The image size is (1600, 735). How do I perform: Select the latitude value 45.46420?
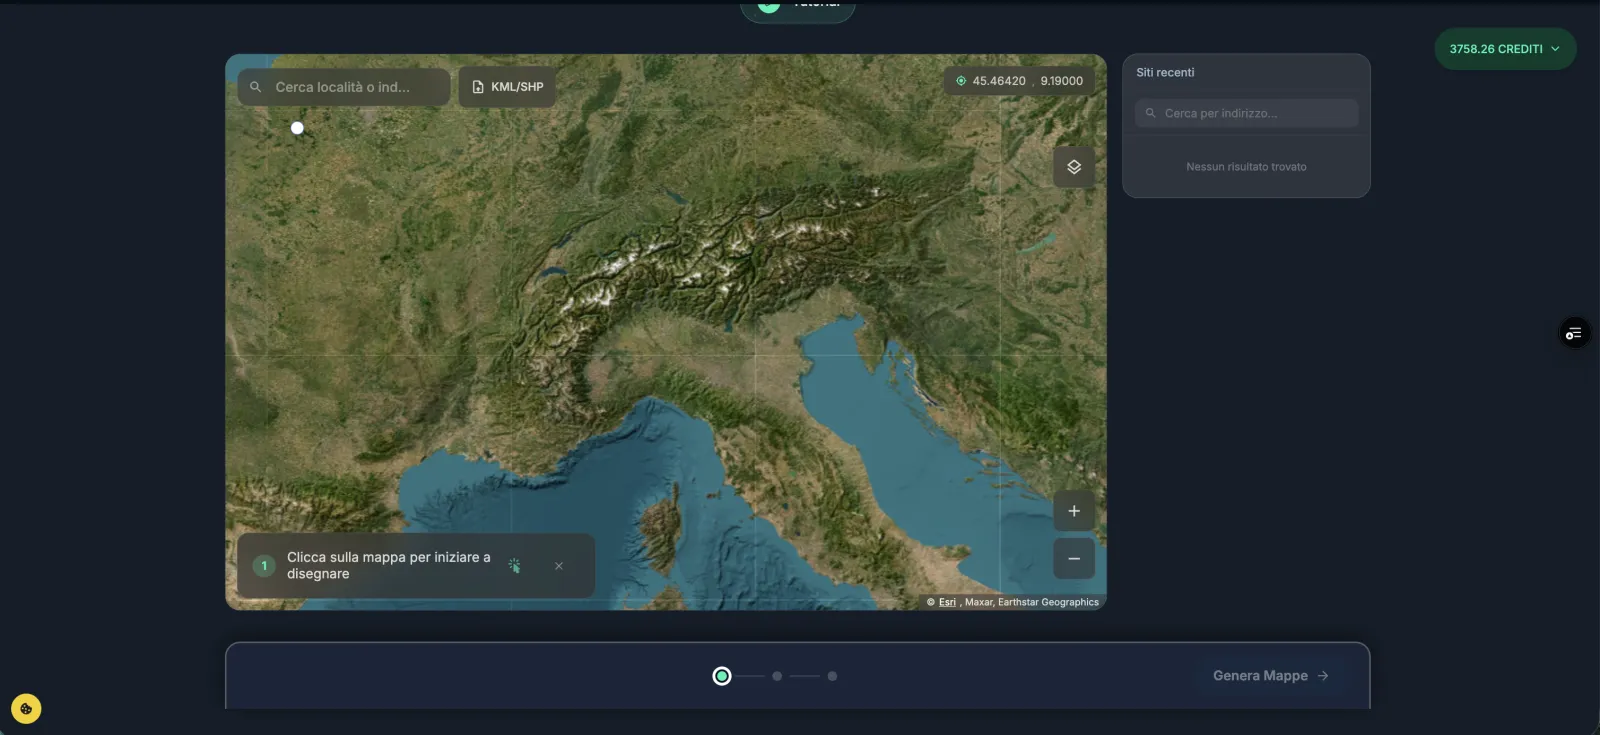(999, 81)
